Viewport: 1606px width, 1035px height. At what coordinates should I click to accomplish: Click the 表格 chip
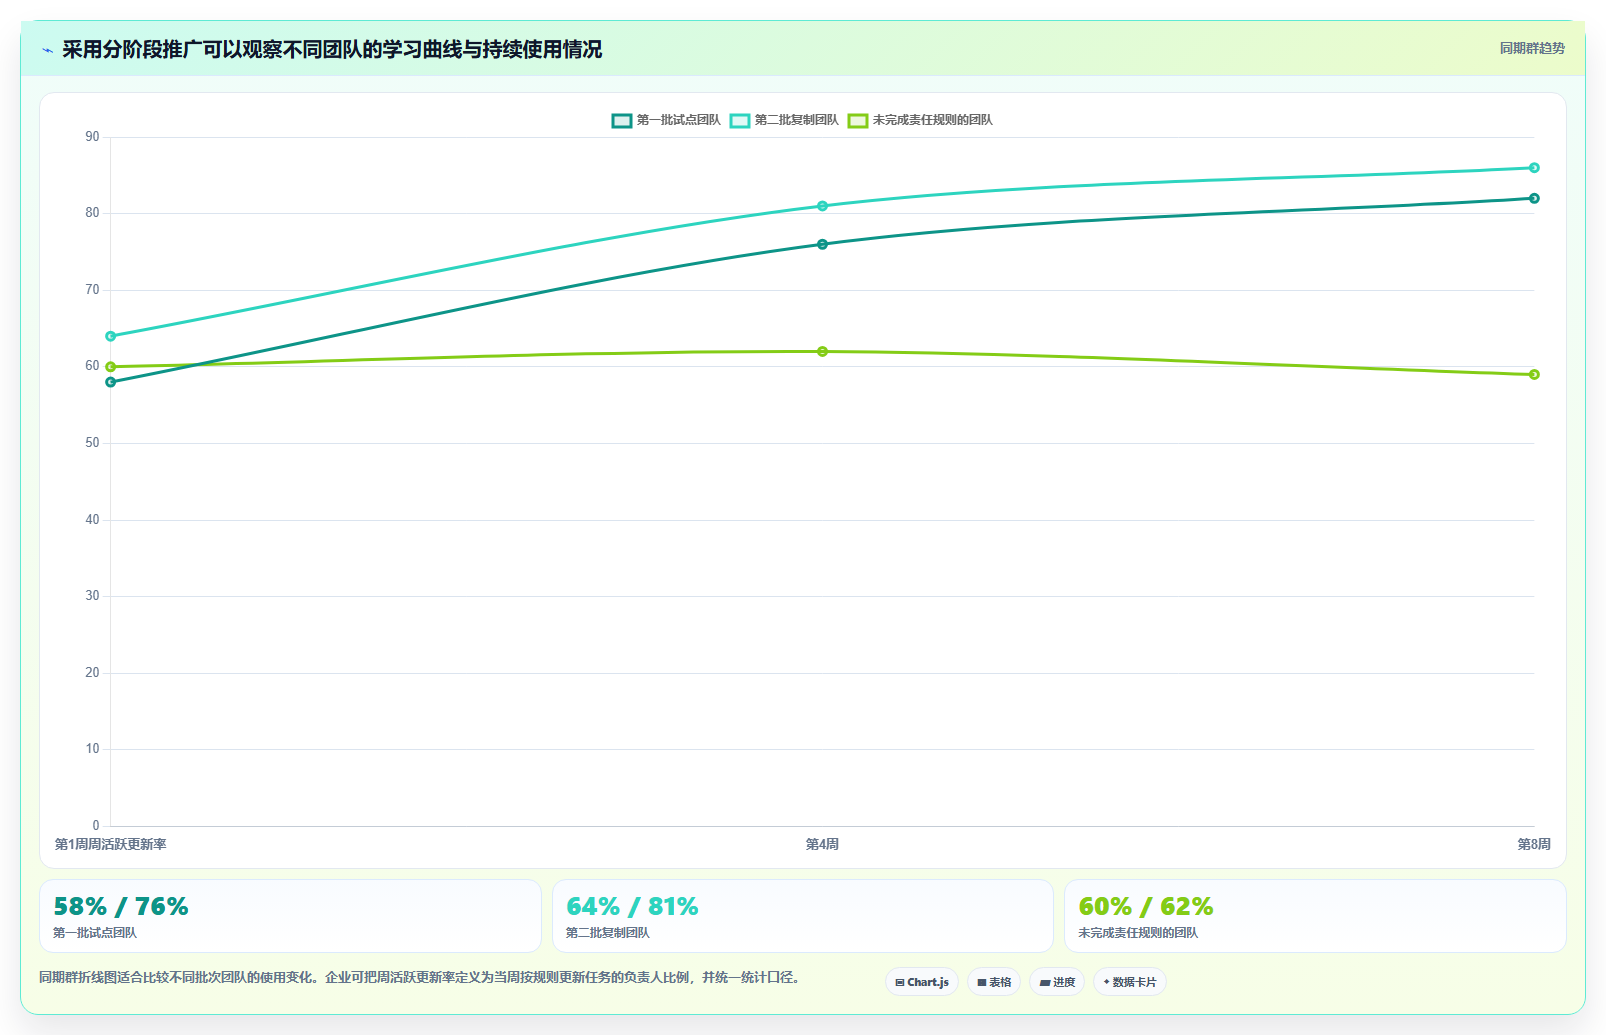click(x=994, y=982)
